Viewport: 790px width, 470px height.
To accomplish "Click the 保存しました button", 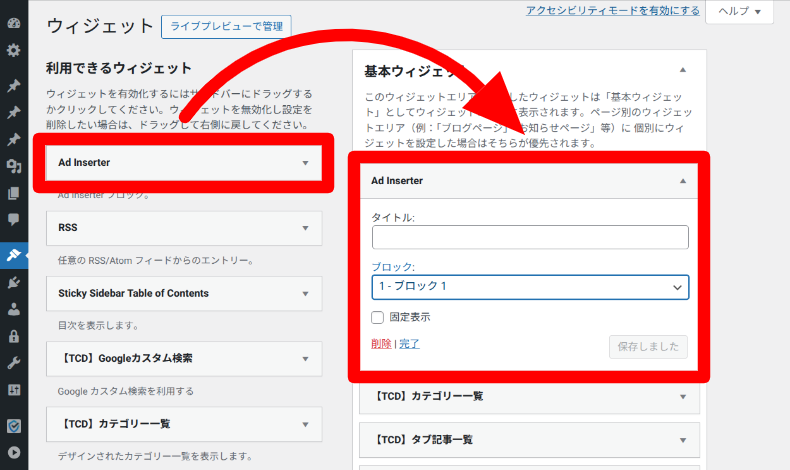I will tap(648, 347).
